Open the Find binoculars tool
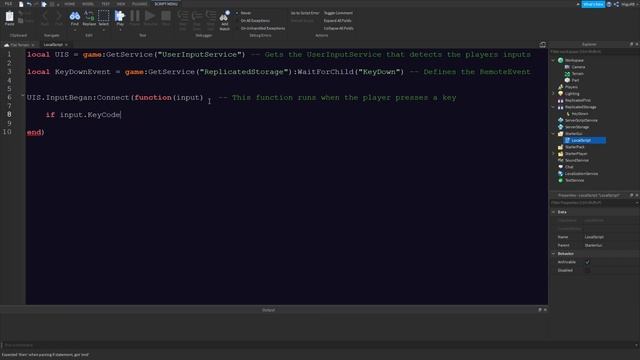Viewport: 640px width, 360px height. click(75, 16)
